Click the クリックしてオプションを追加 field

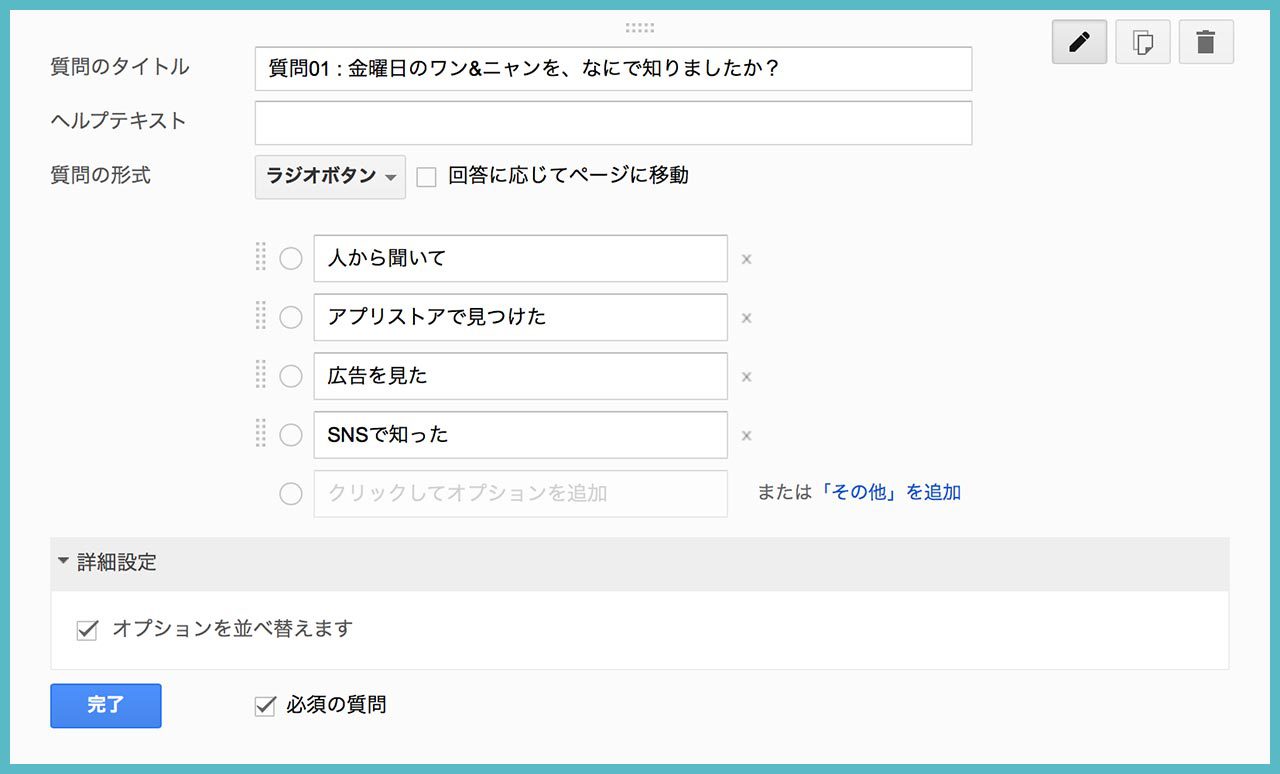(520, 494)
